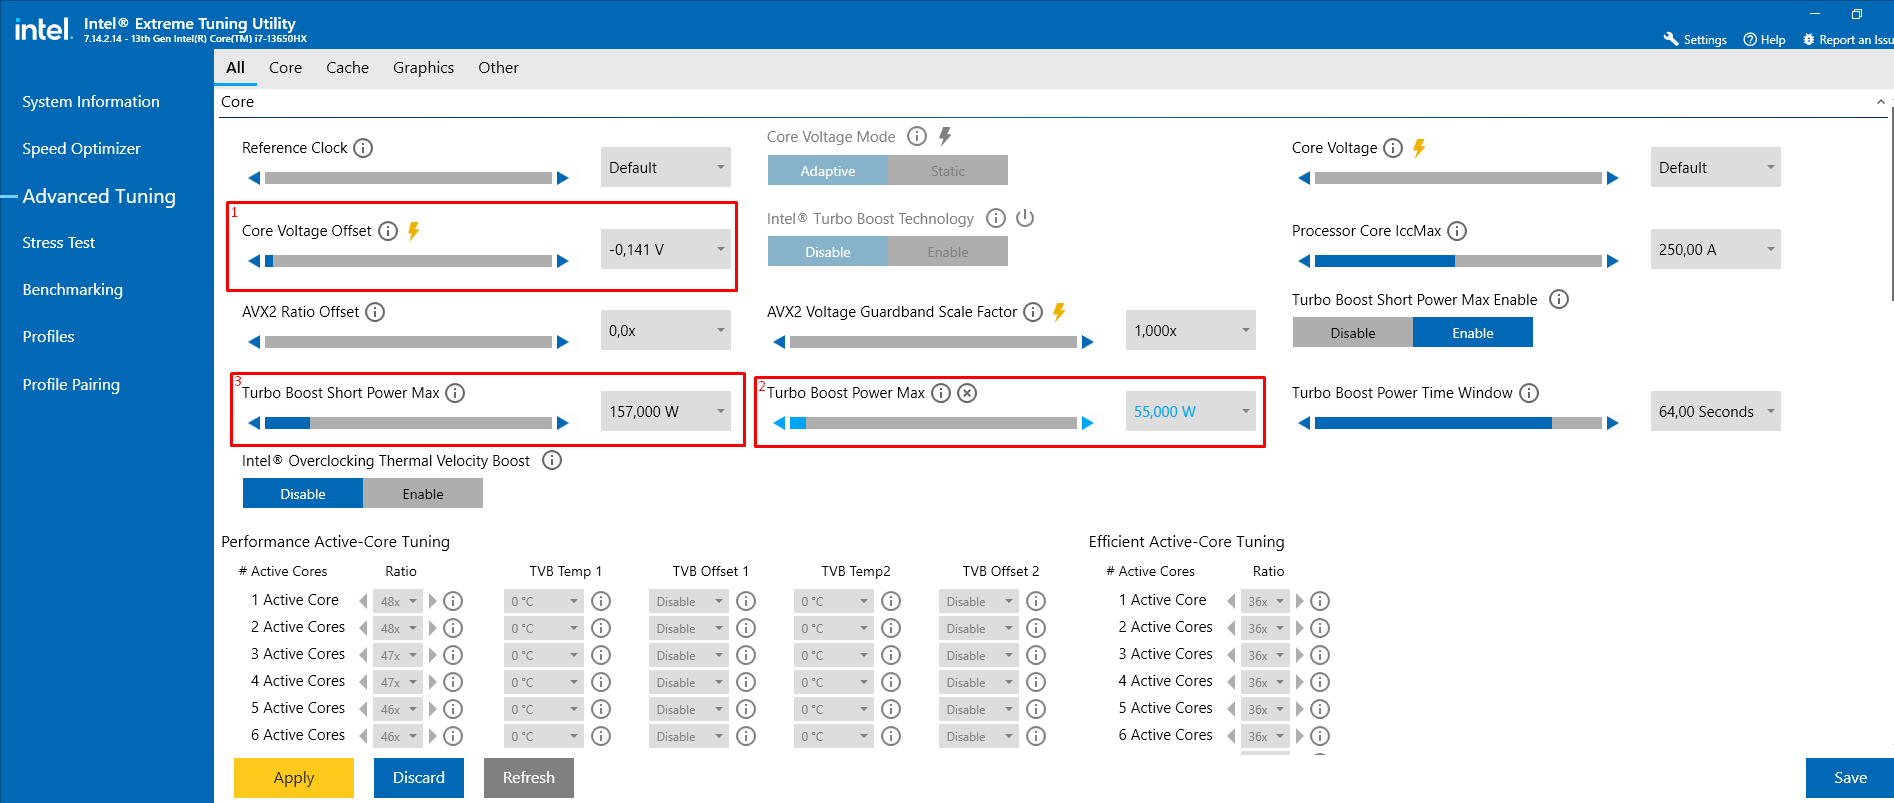Decrease Core Voltage Offset with the left arrow
The image size is (1894, 803).
[x=254, y=261]
